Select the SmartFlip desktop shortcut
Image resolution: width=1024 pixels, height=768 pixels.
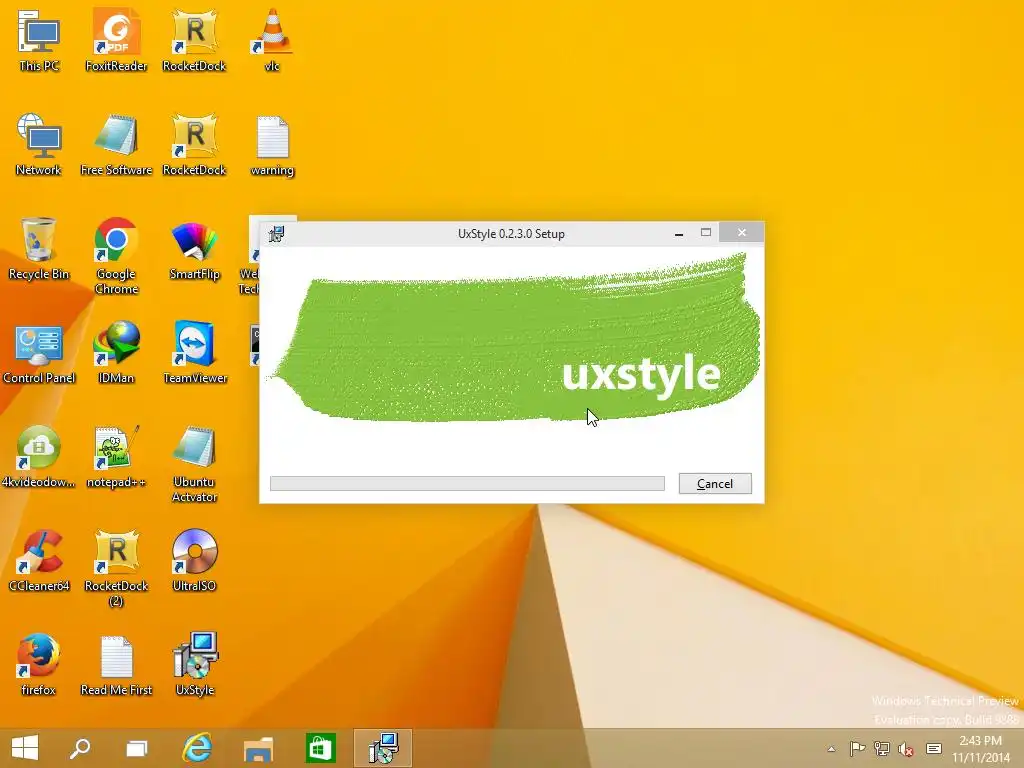click(x=194, y=249)
